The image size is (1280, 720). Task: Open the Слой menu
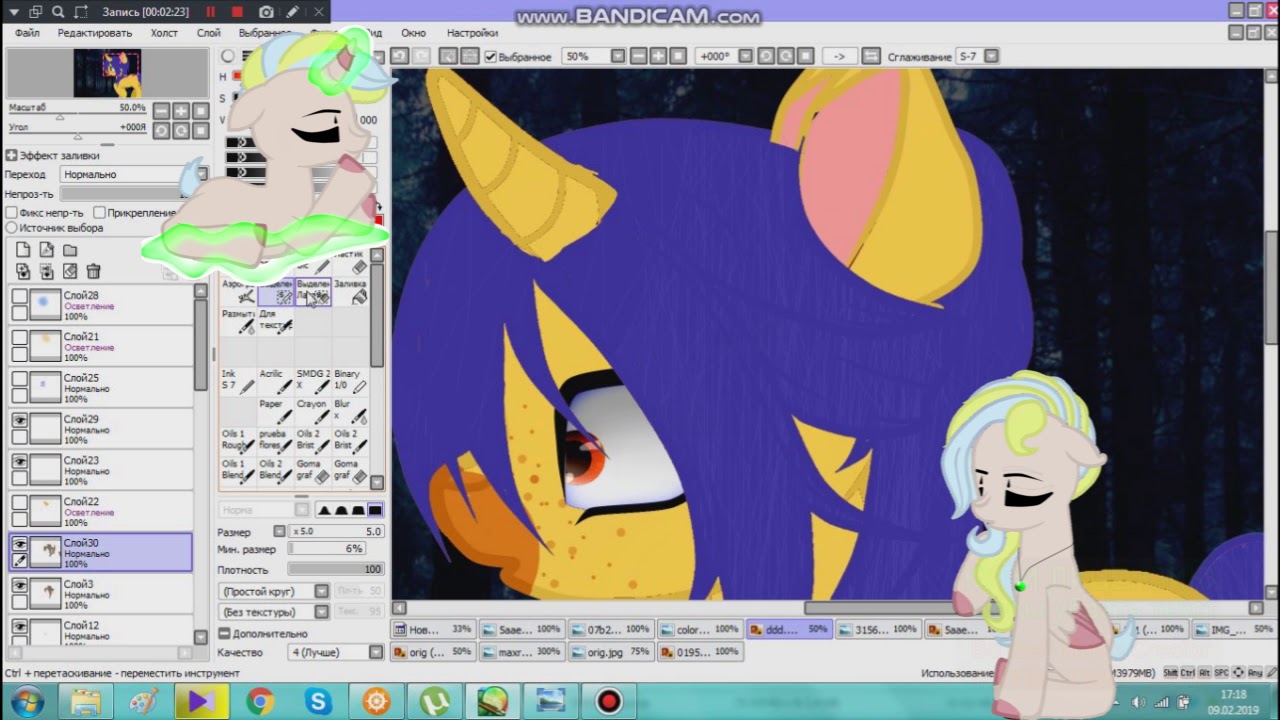208,33
